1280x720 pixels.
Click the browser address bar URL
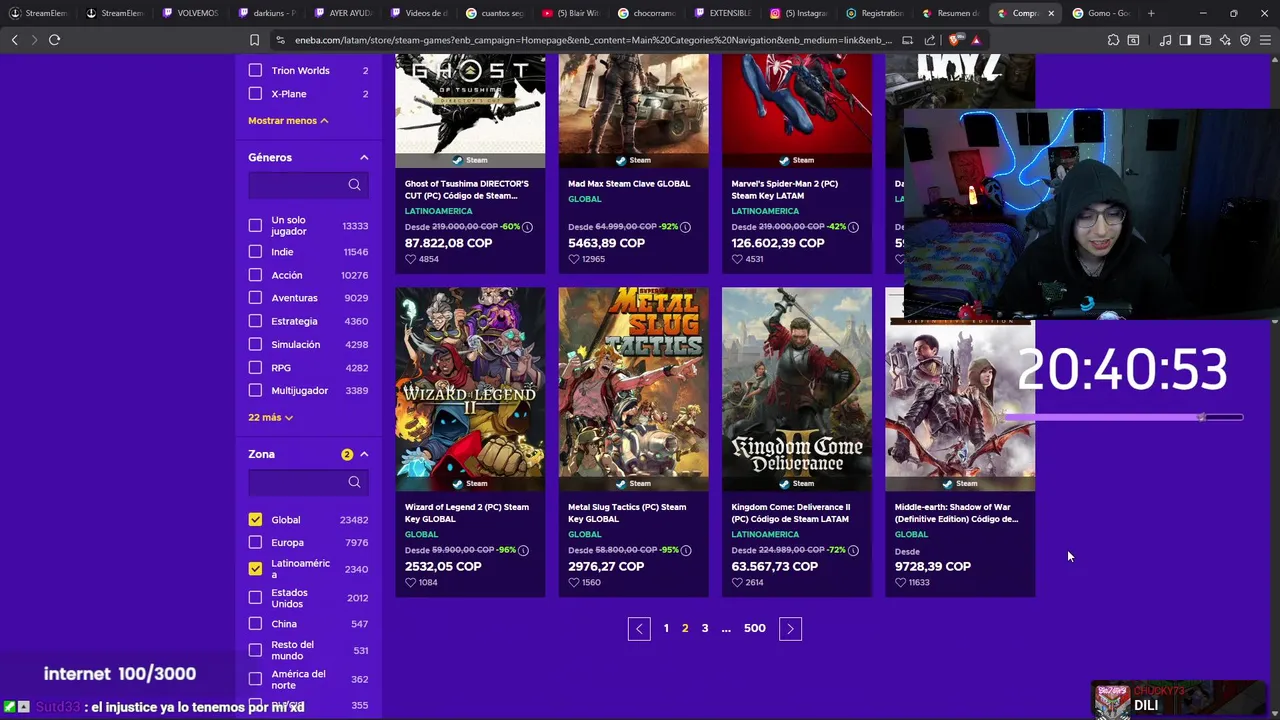(592, 40)
